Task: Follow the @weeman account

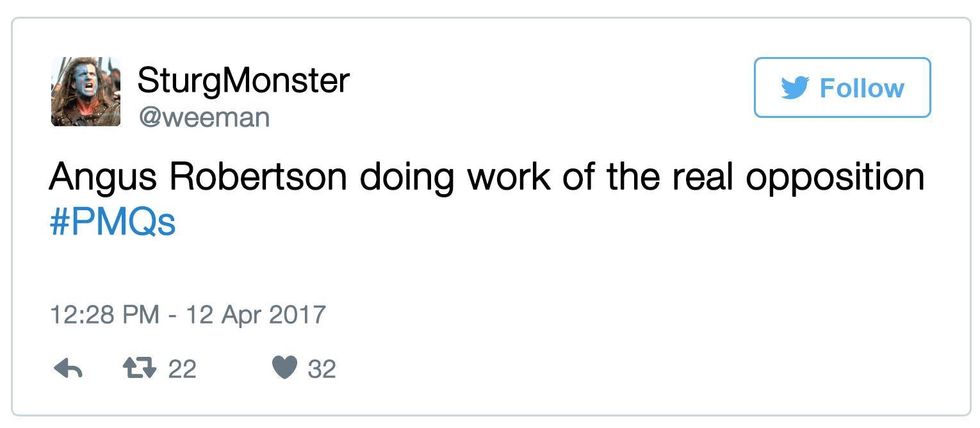Action: 842,88
